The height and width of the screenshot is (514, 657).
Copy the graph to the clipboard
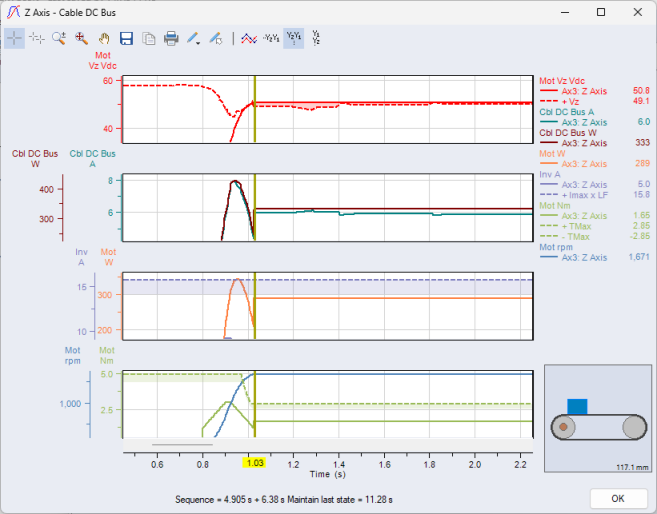coord(148,38)
